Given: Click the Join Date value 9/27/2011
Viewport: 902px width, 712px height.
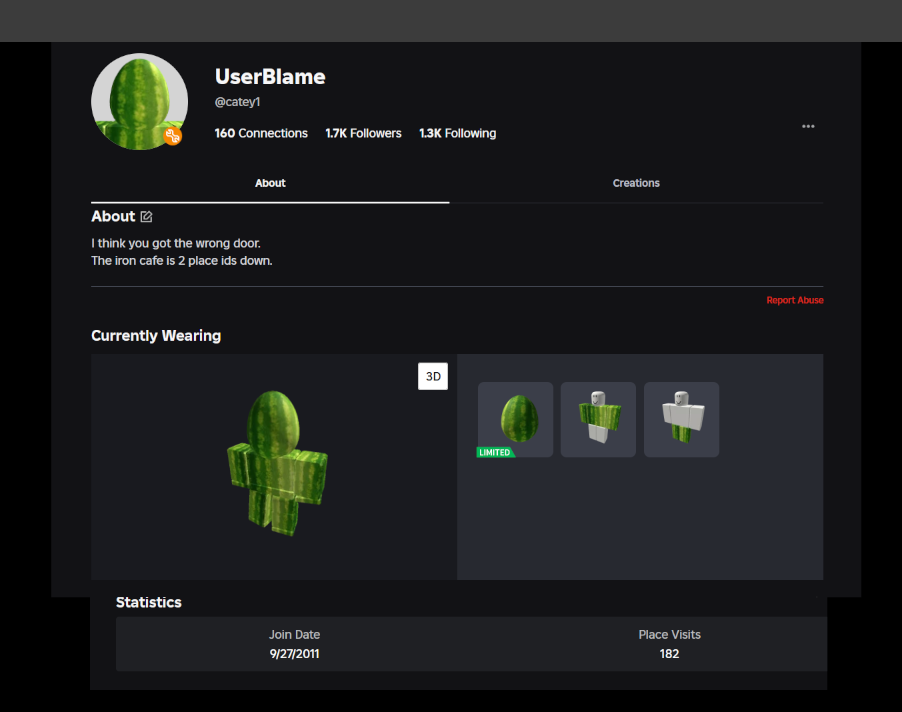Looking at the screenshot, I should [295, 654].
